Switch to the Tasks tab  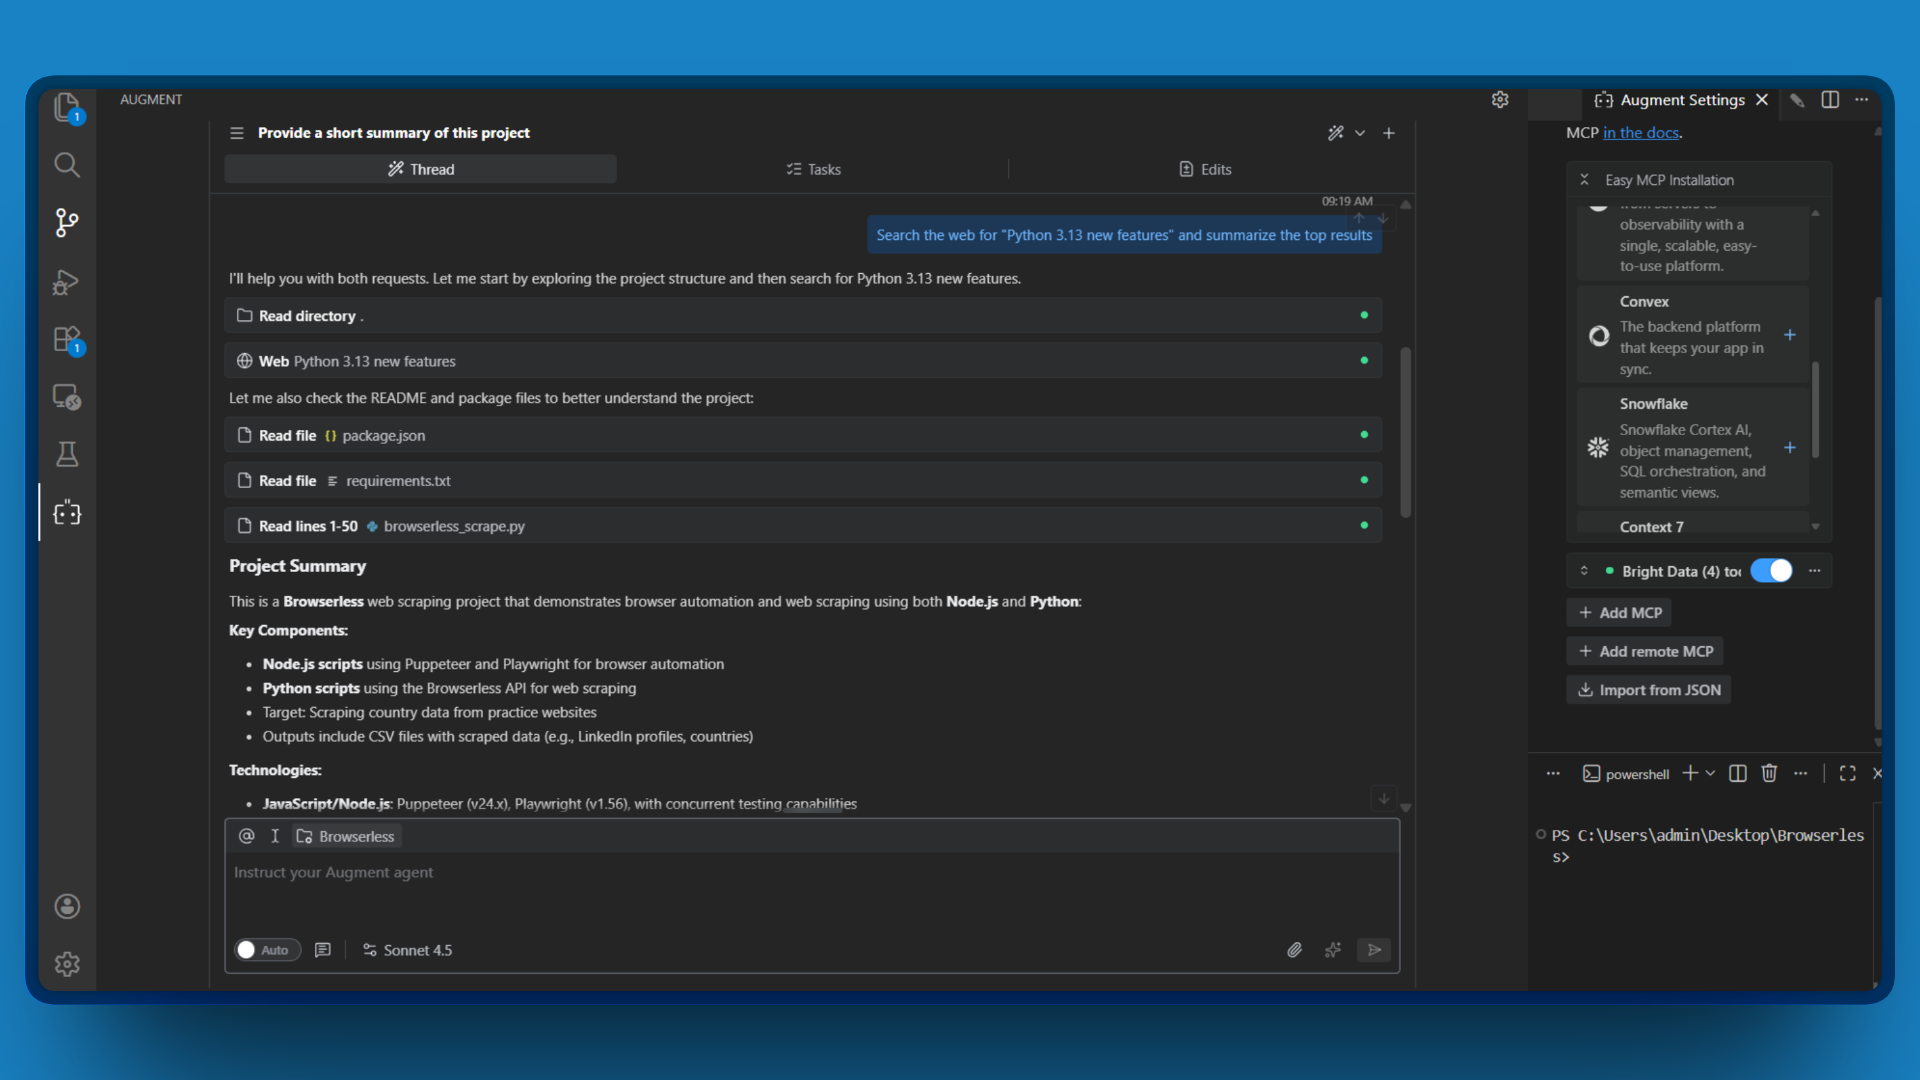813,169
